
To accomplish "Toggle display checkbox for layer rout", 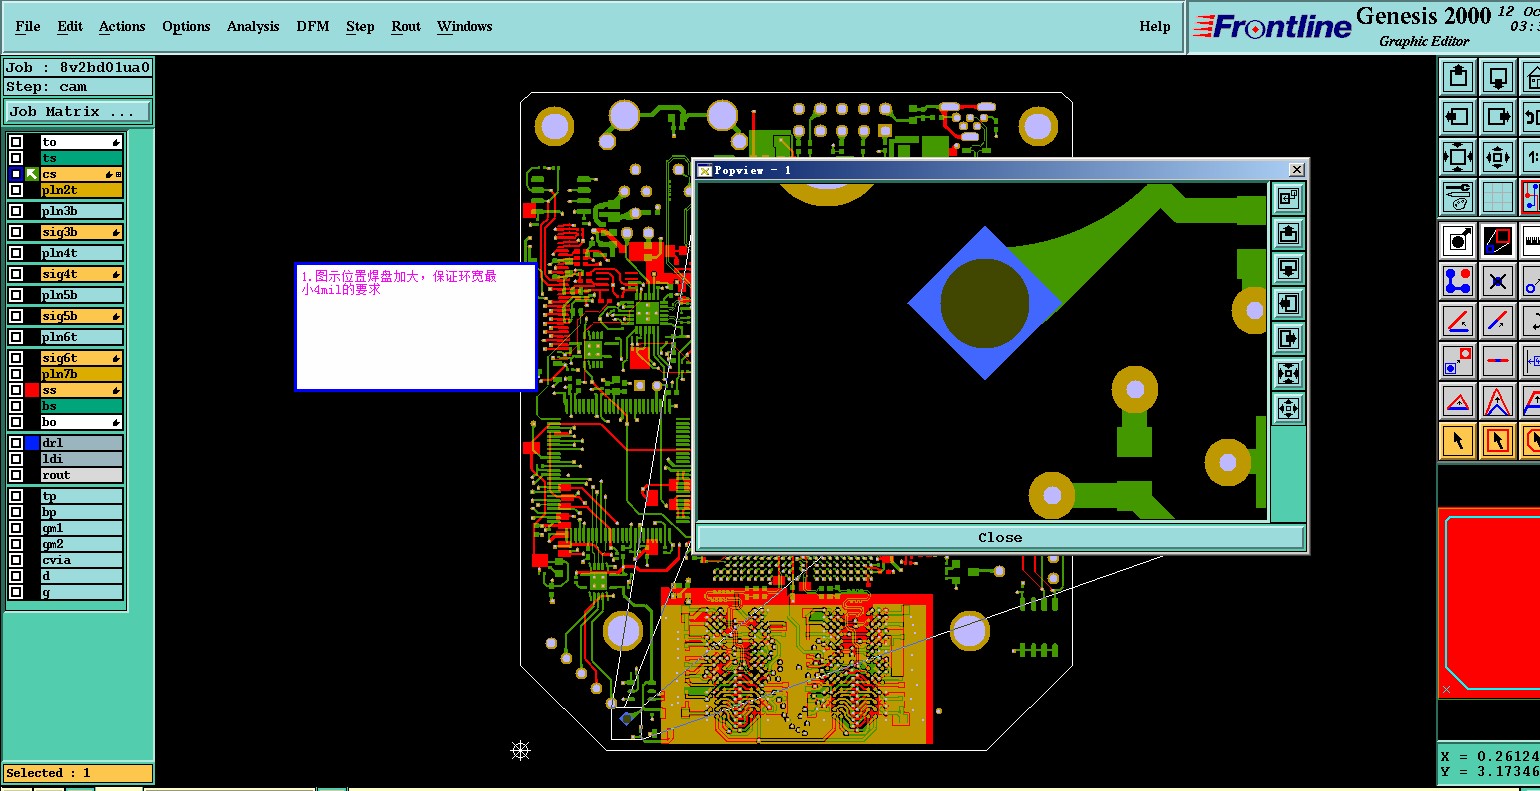I will [16, 475].
